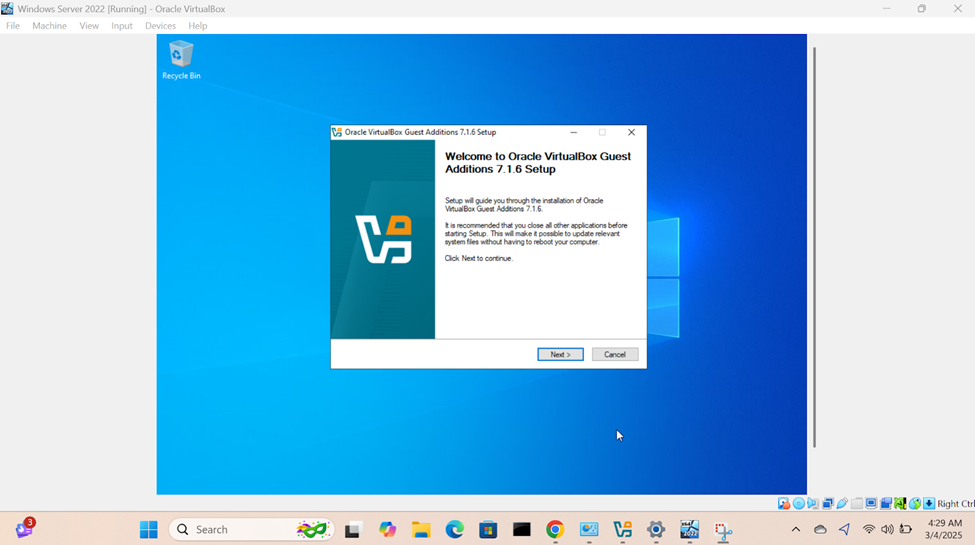The width and height of the screenshot is (975, 545).
Task: Open Settings gear on the taskbar
Action: 656,529
